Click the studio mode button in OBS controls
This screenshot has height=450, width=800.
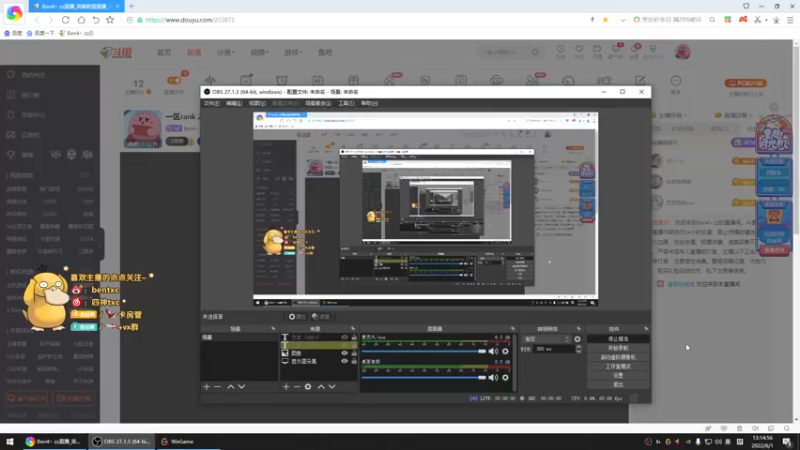pyautogui.click(x=618, y=366)
